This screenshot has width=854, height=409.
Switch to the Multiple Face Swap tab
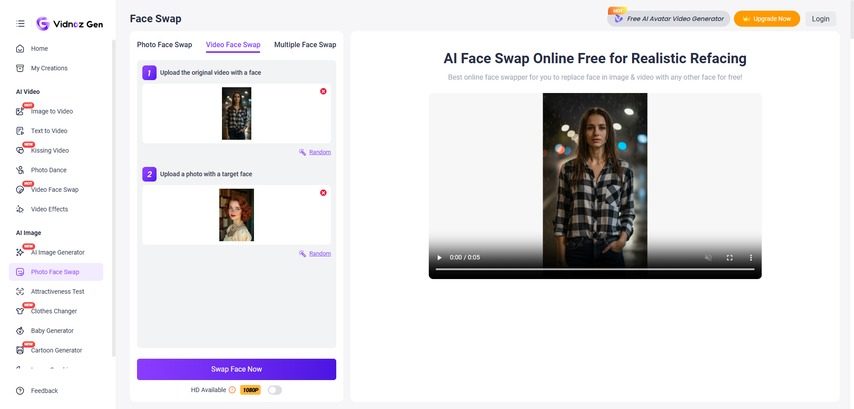click(x=305, y=45)
